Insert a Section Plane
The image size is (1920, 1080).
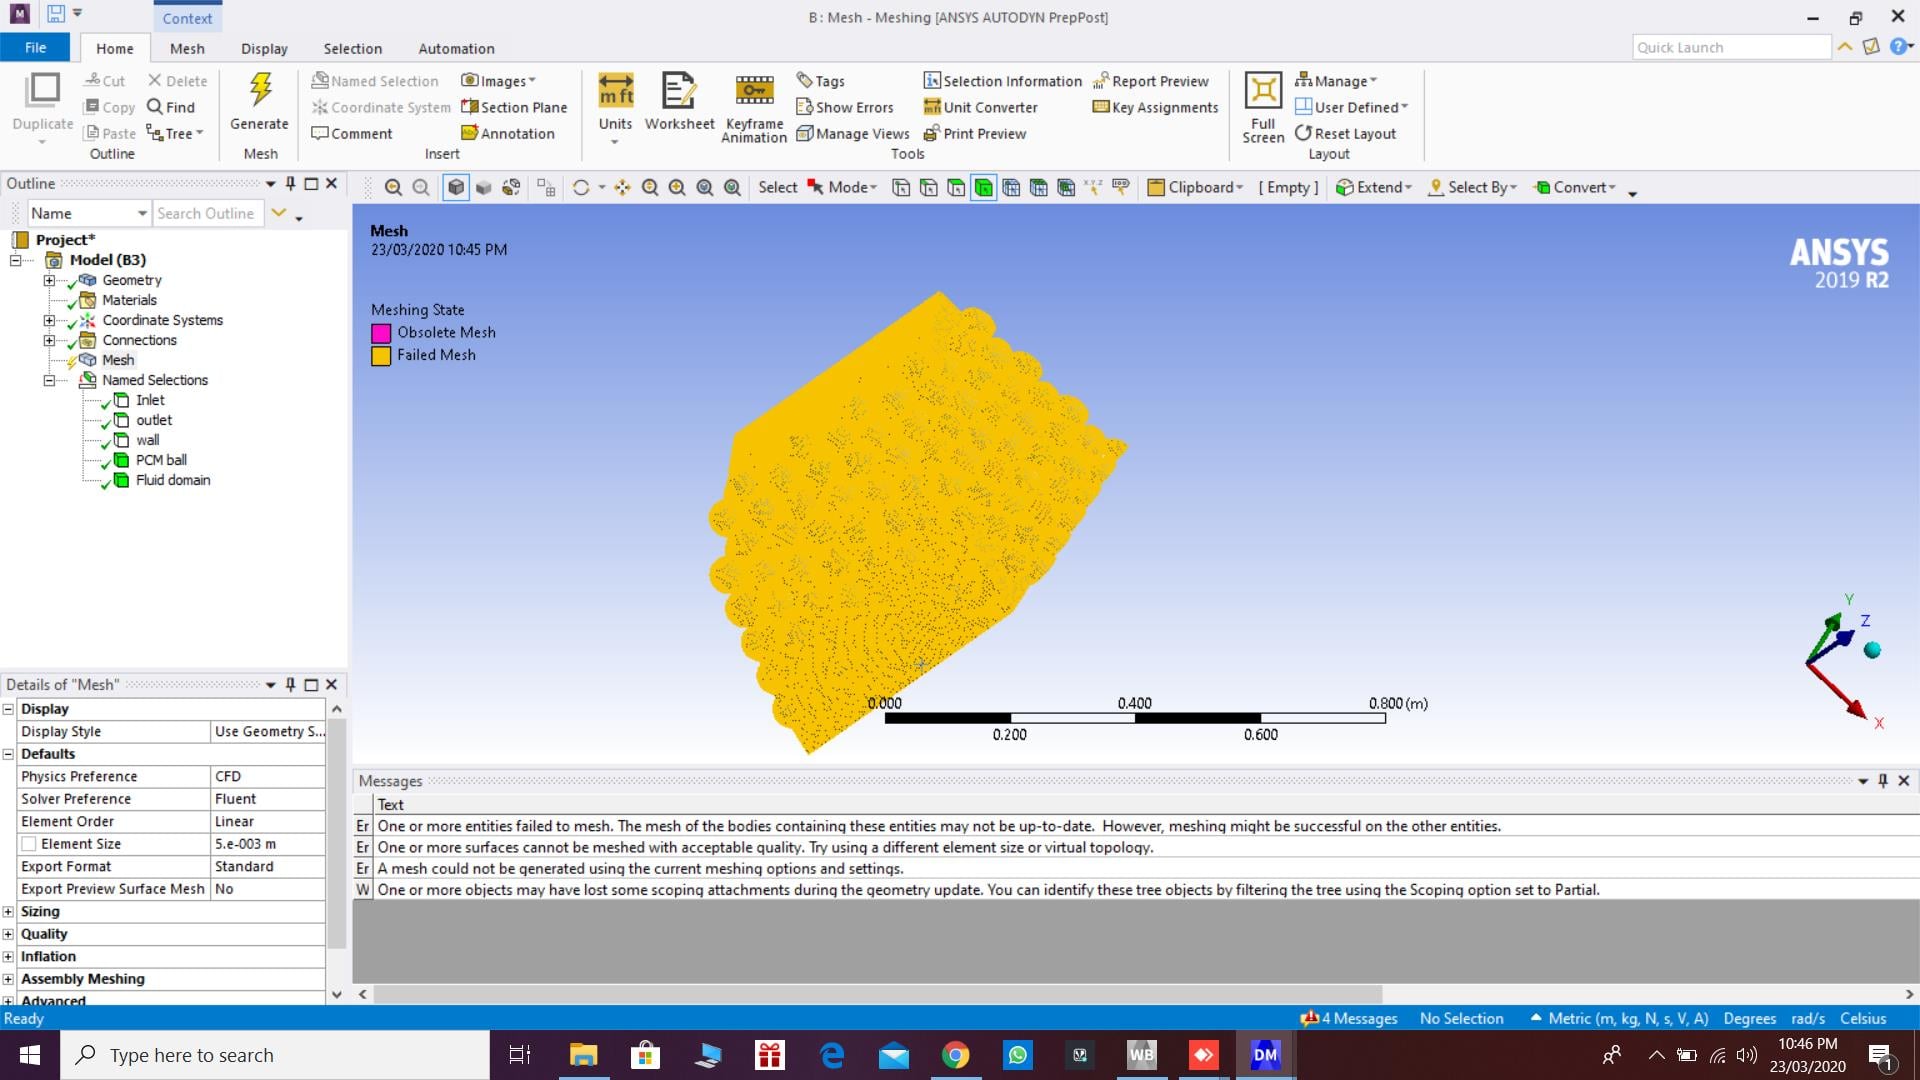pyautogui.click(x=514, y=107)
